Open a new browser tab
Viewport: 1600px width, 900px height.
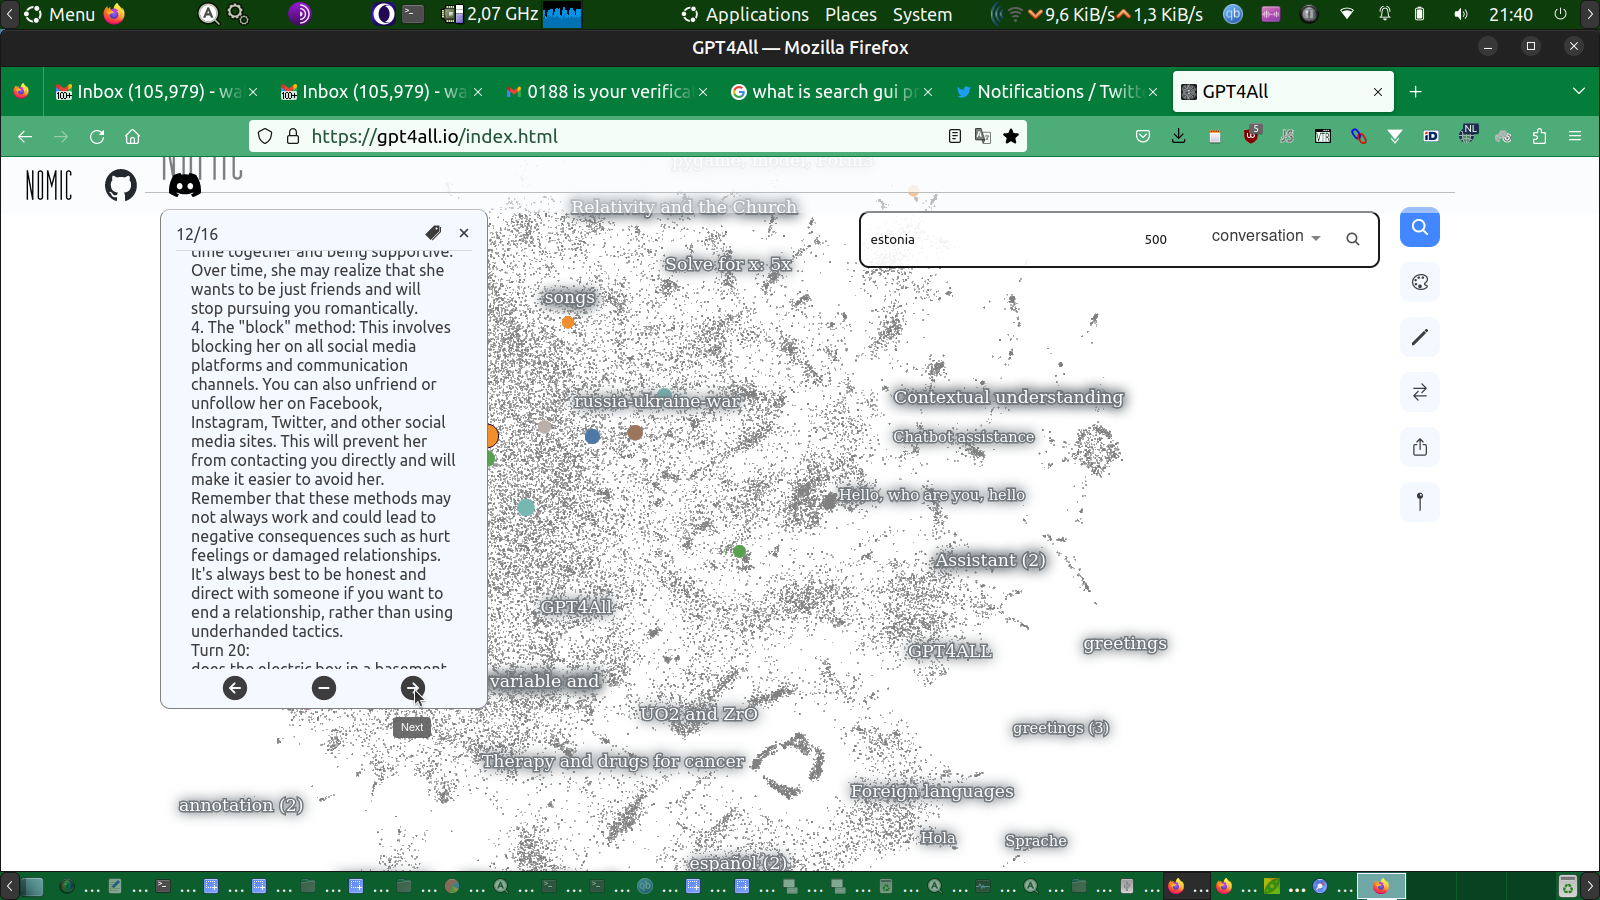pos(1416,92)
